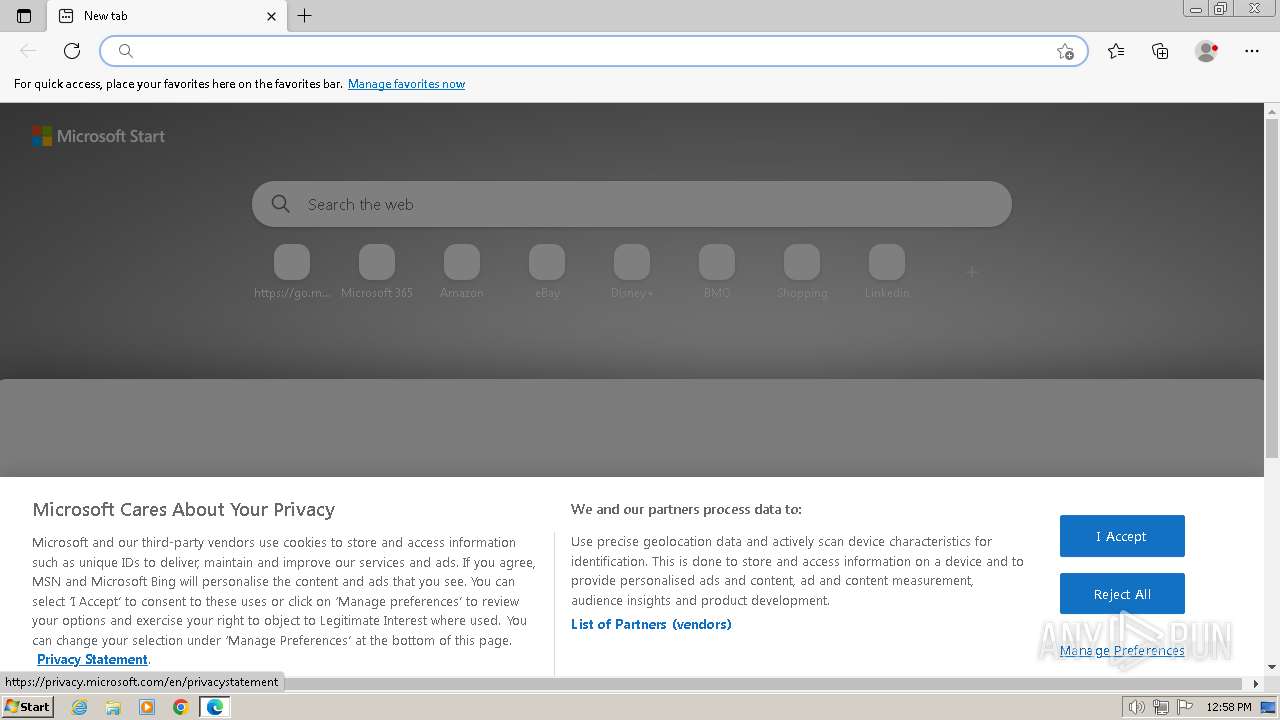Add this page to favorites star
Viewport: 1280px width, 720px height.
pyautogui.click(x=1065, y=52)
